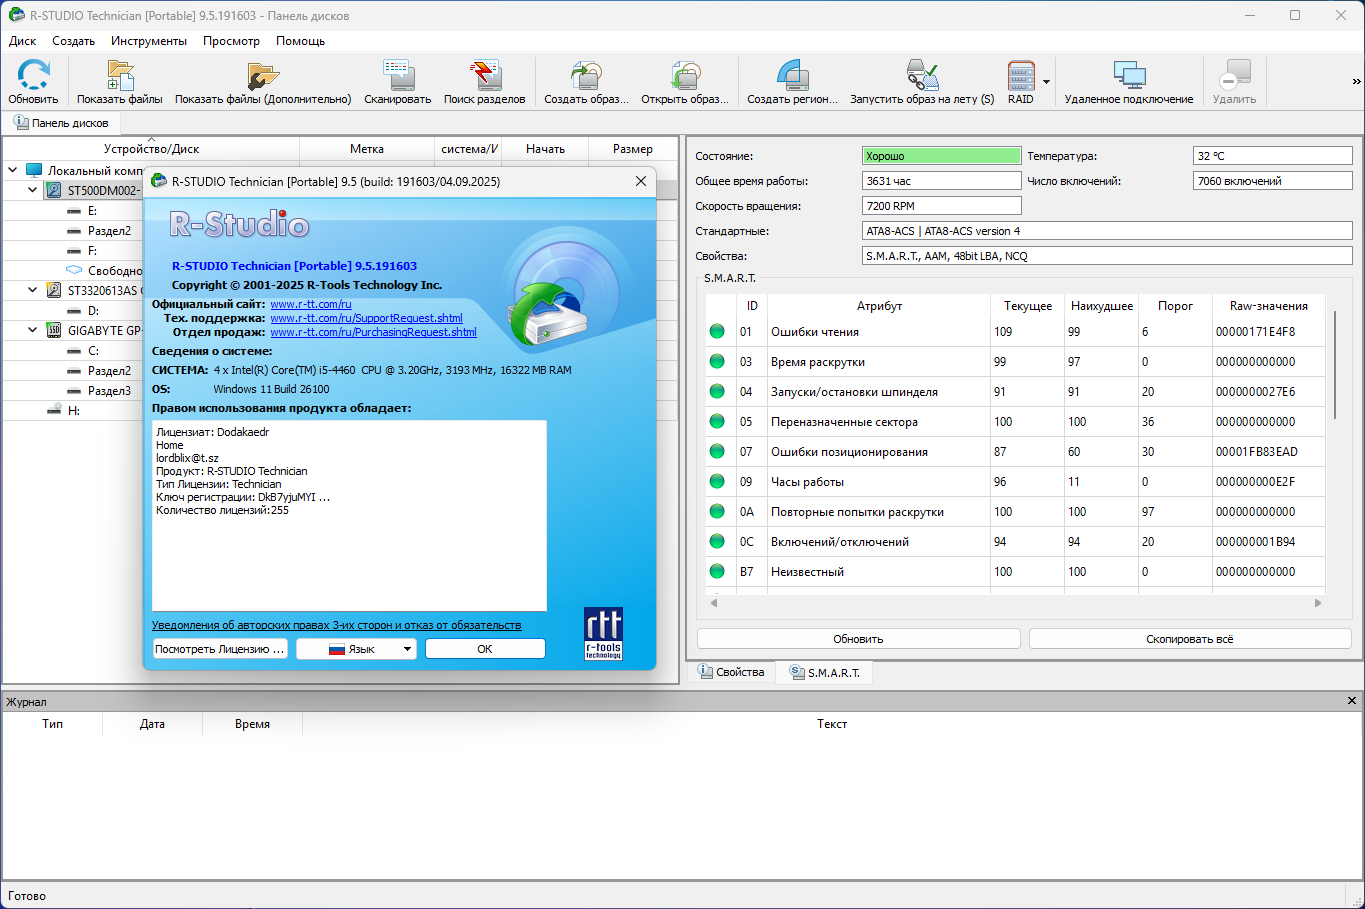
Task: Click green status dot for Часы работы
Action: point(717,482)
